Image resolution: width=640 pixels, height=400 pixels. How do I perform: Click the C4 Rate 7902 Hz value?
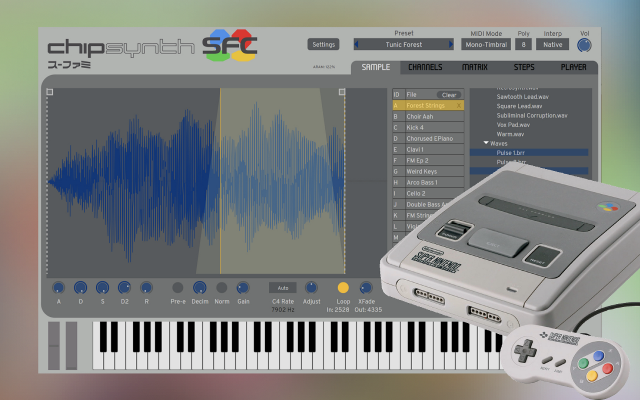[282, 310]
